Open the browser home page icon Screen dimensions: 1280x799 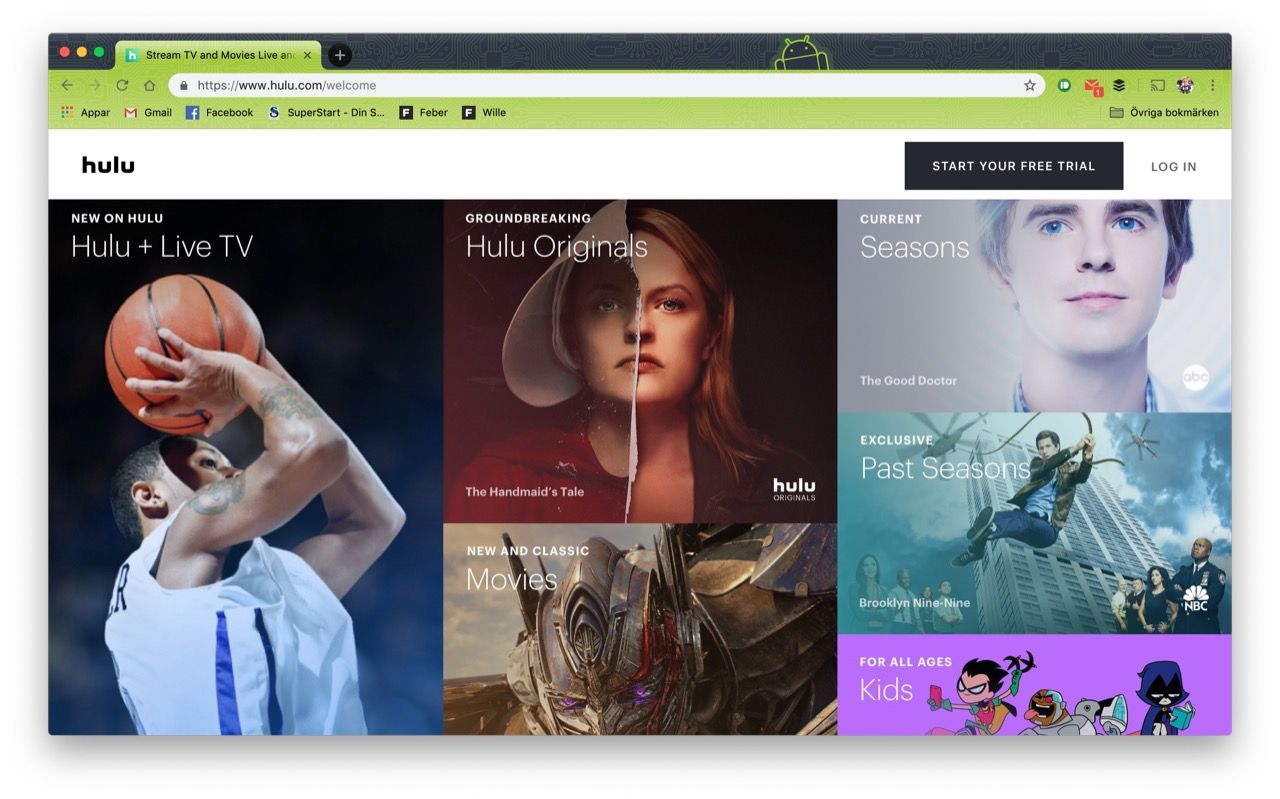[150, 86]
